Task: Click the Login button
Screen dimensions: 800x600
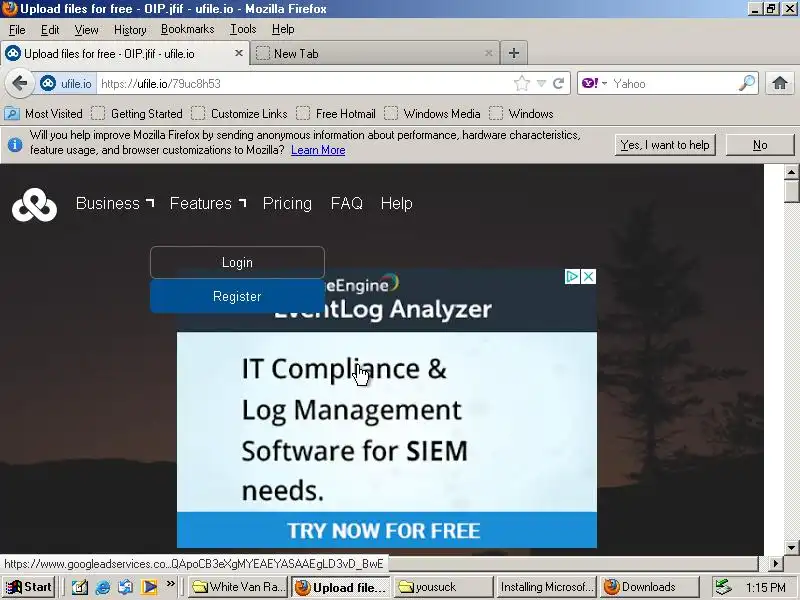Action: pyautogui.click(x=237, y=262)
